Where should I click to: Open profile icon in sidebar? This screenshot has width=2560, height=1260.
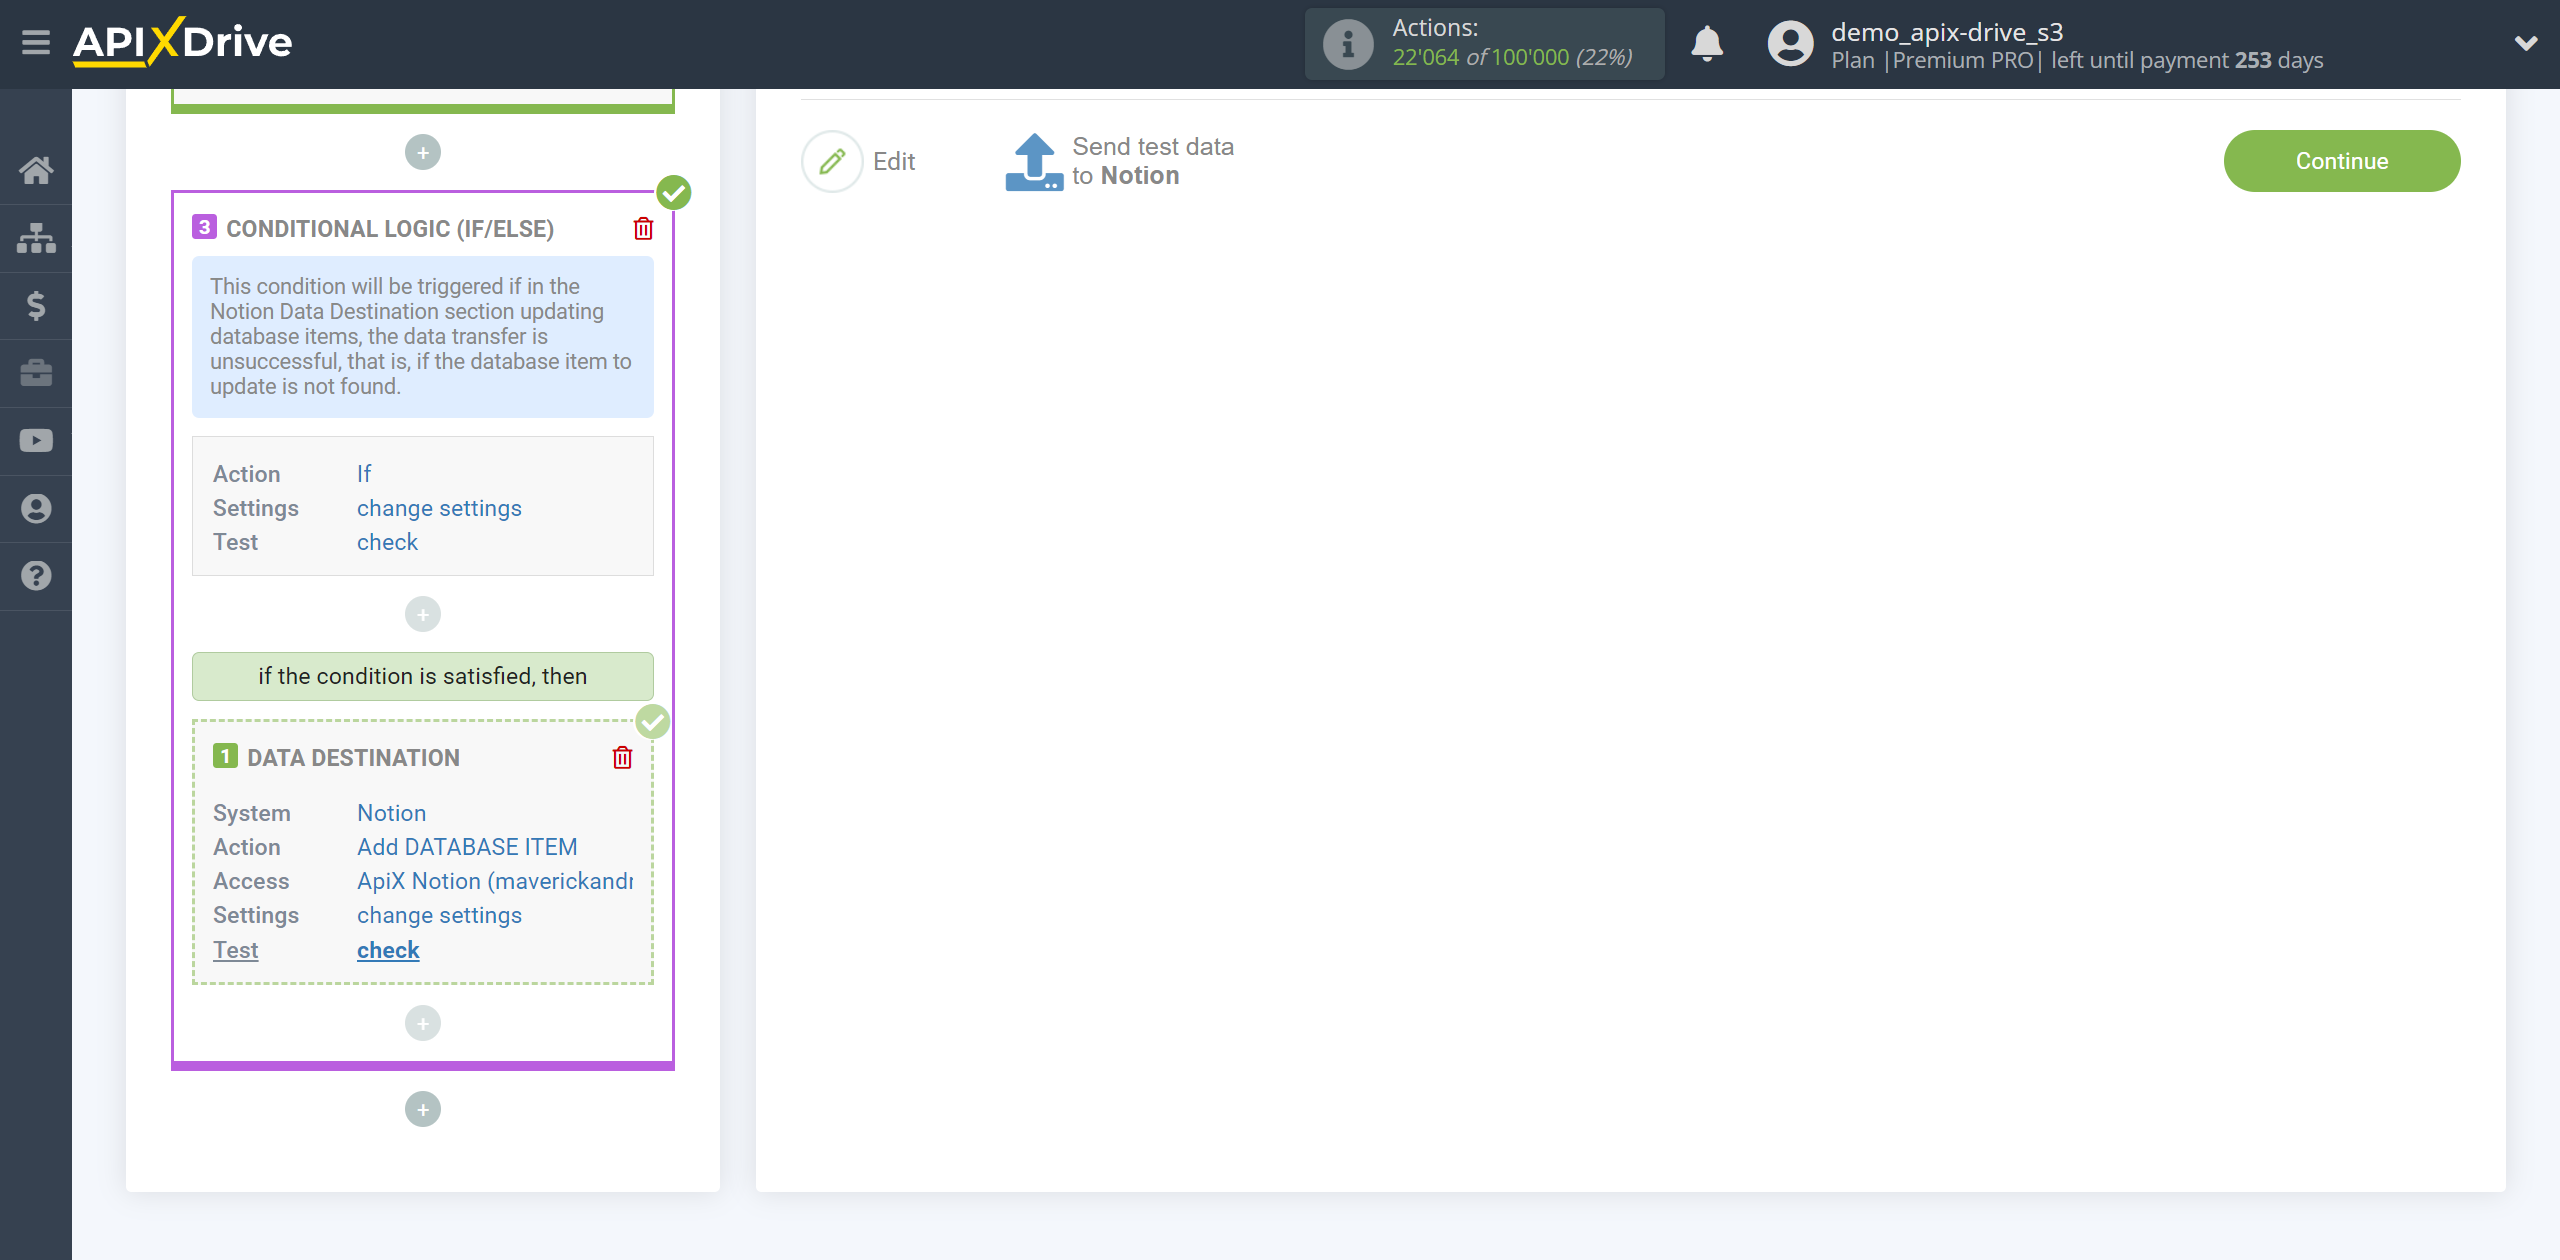coord(36,508)
